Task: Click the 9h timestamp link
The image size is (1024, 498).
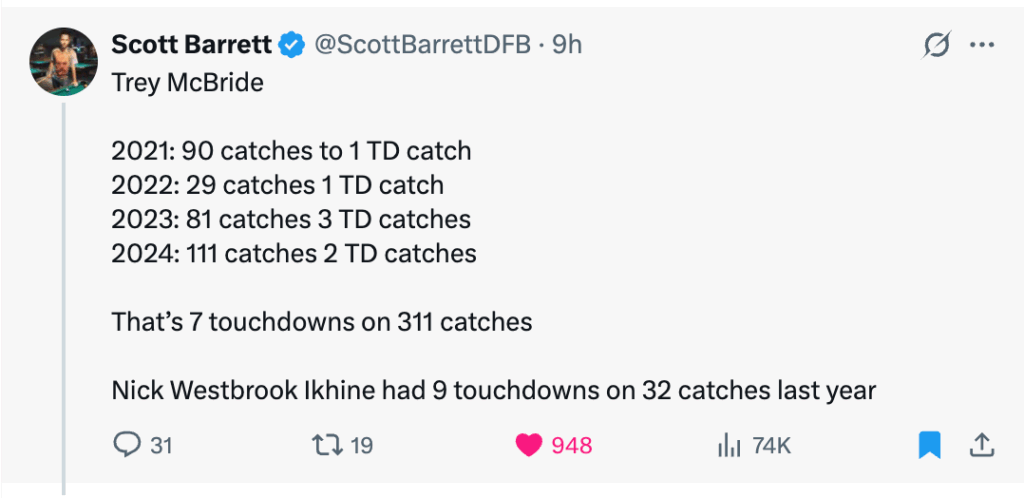Action: point(568,45)
